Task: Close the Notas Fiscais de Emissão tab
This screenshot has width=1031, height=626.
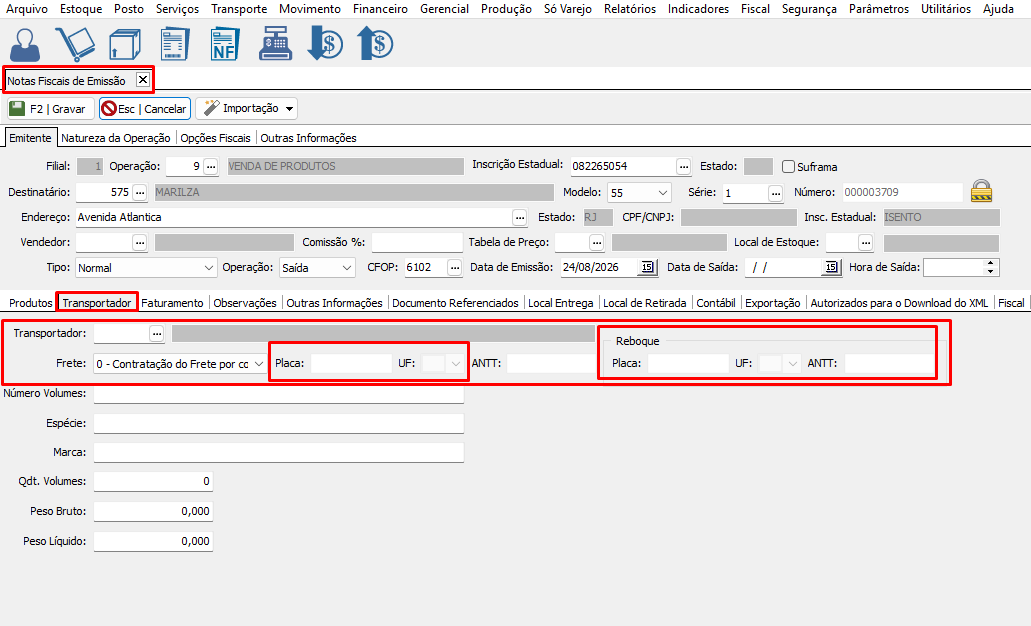Action: [143, 80]
